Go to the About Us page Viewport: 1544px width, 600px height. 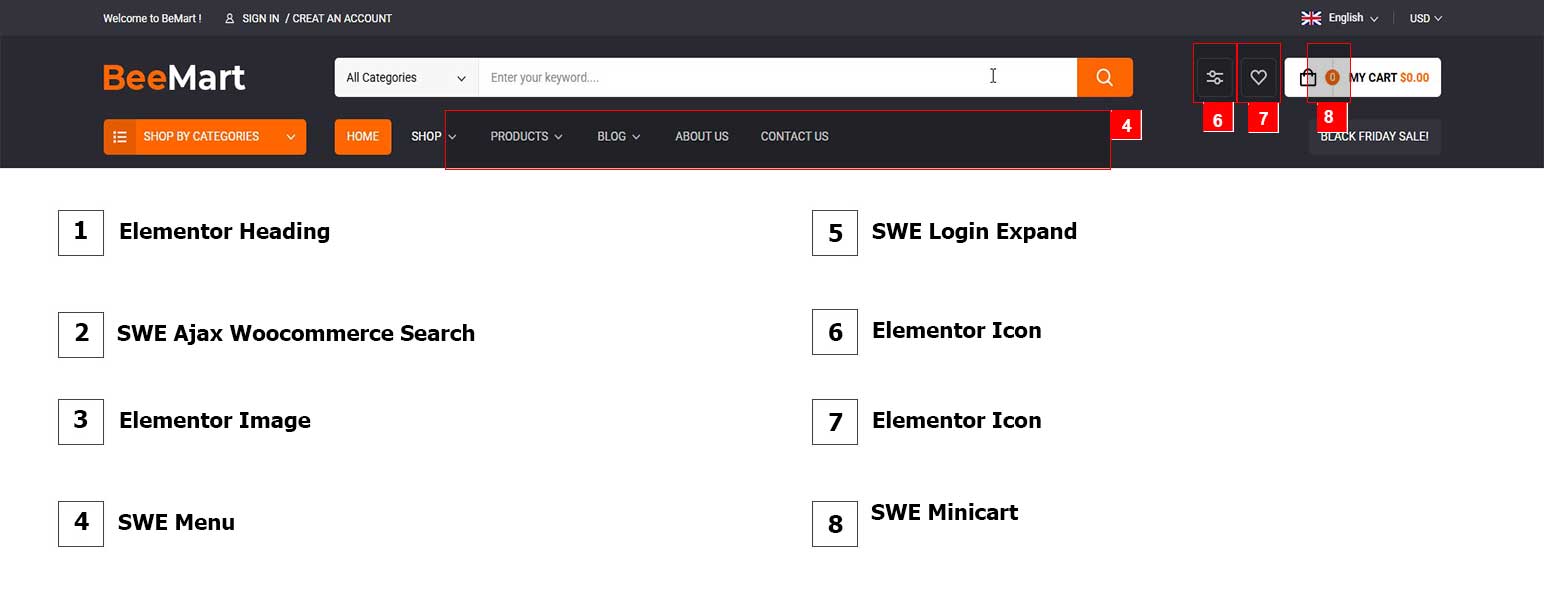[701, 137]
